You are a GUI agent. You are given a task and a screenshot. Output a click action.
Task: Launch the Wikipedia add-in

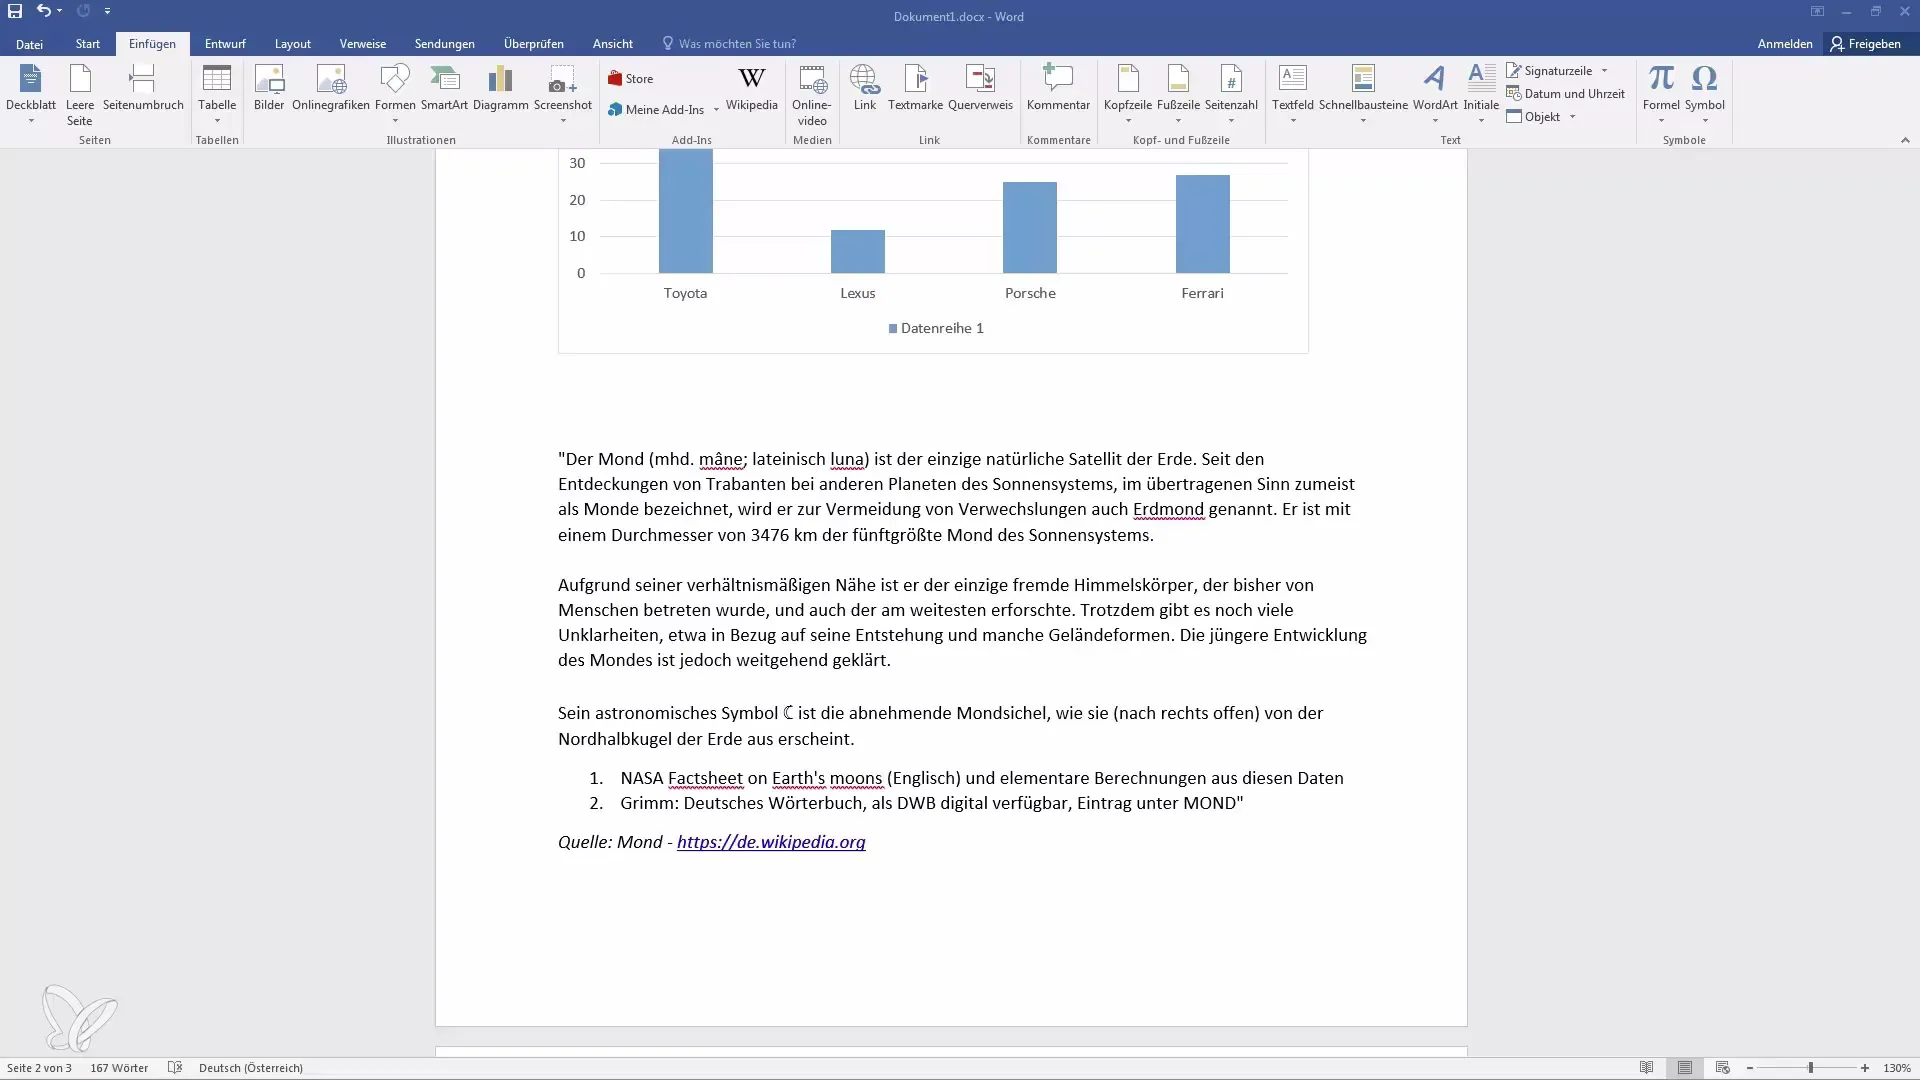(752, 89)
